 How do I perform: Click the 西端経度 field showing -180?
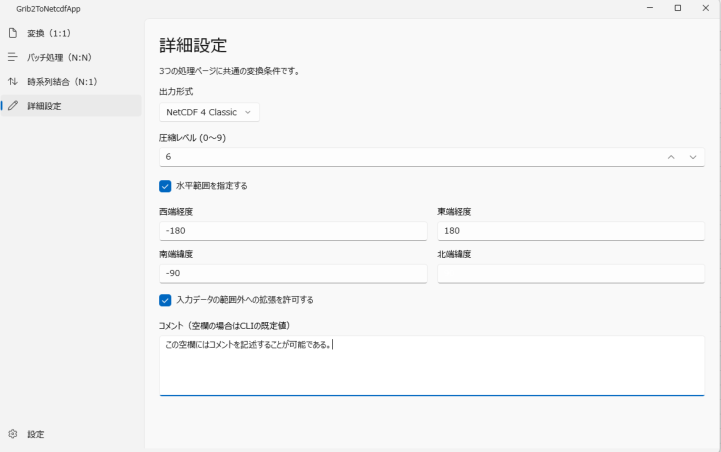pyautogui.click(x=293, y=231)
